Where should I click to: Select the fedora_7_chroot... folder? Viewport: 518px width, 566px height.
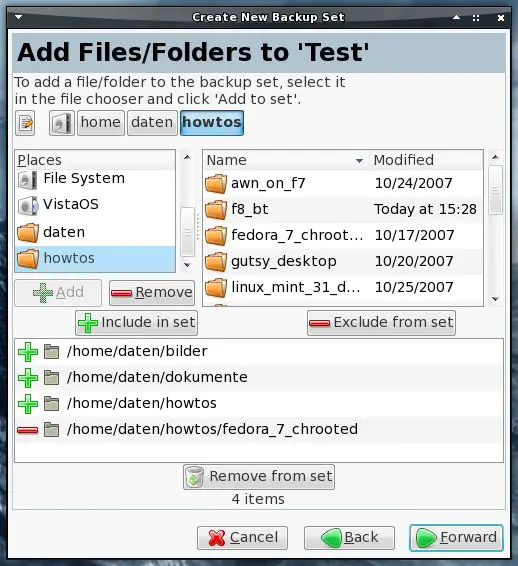[x=343, y=236]
